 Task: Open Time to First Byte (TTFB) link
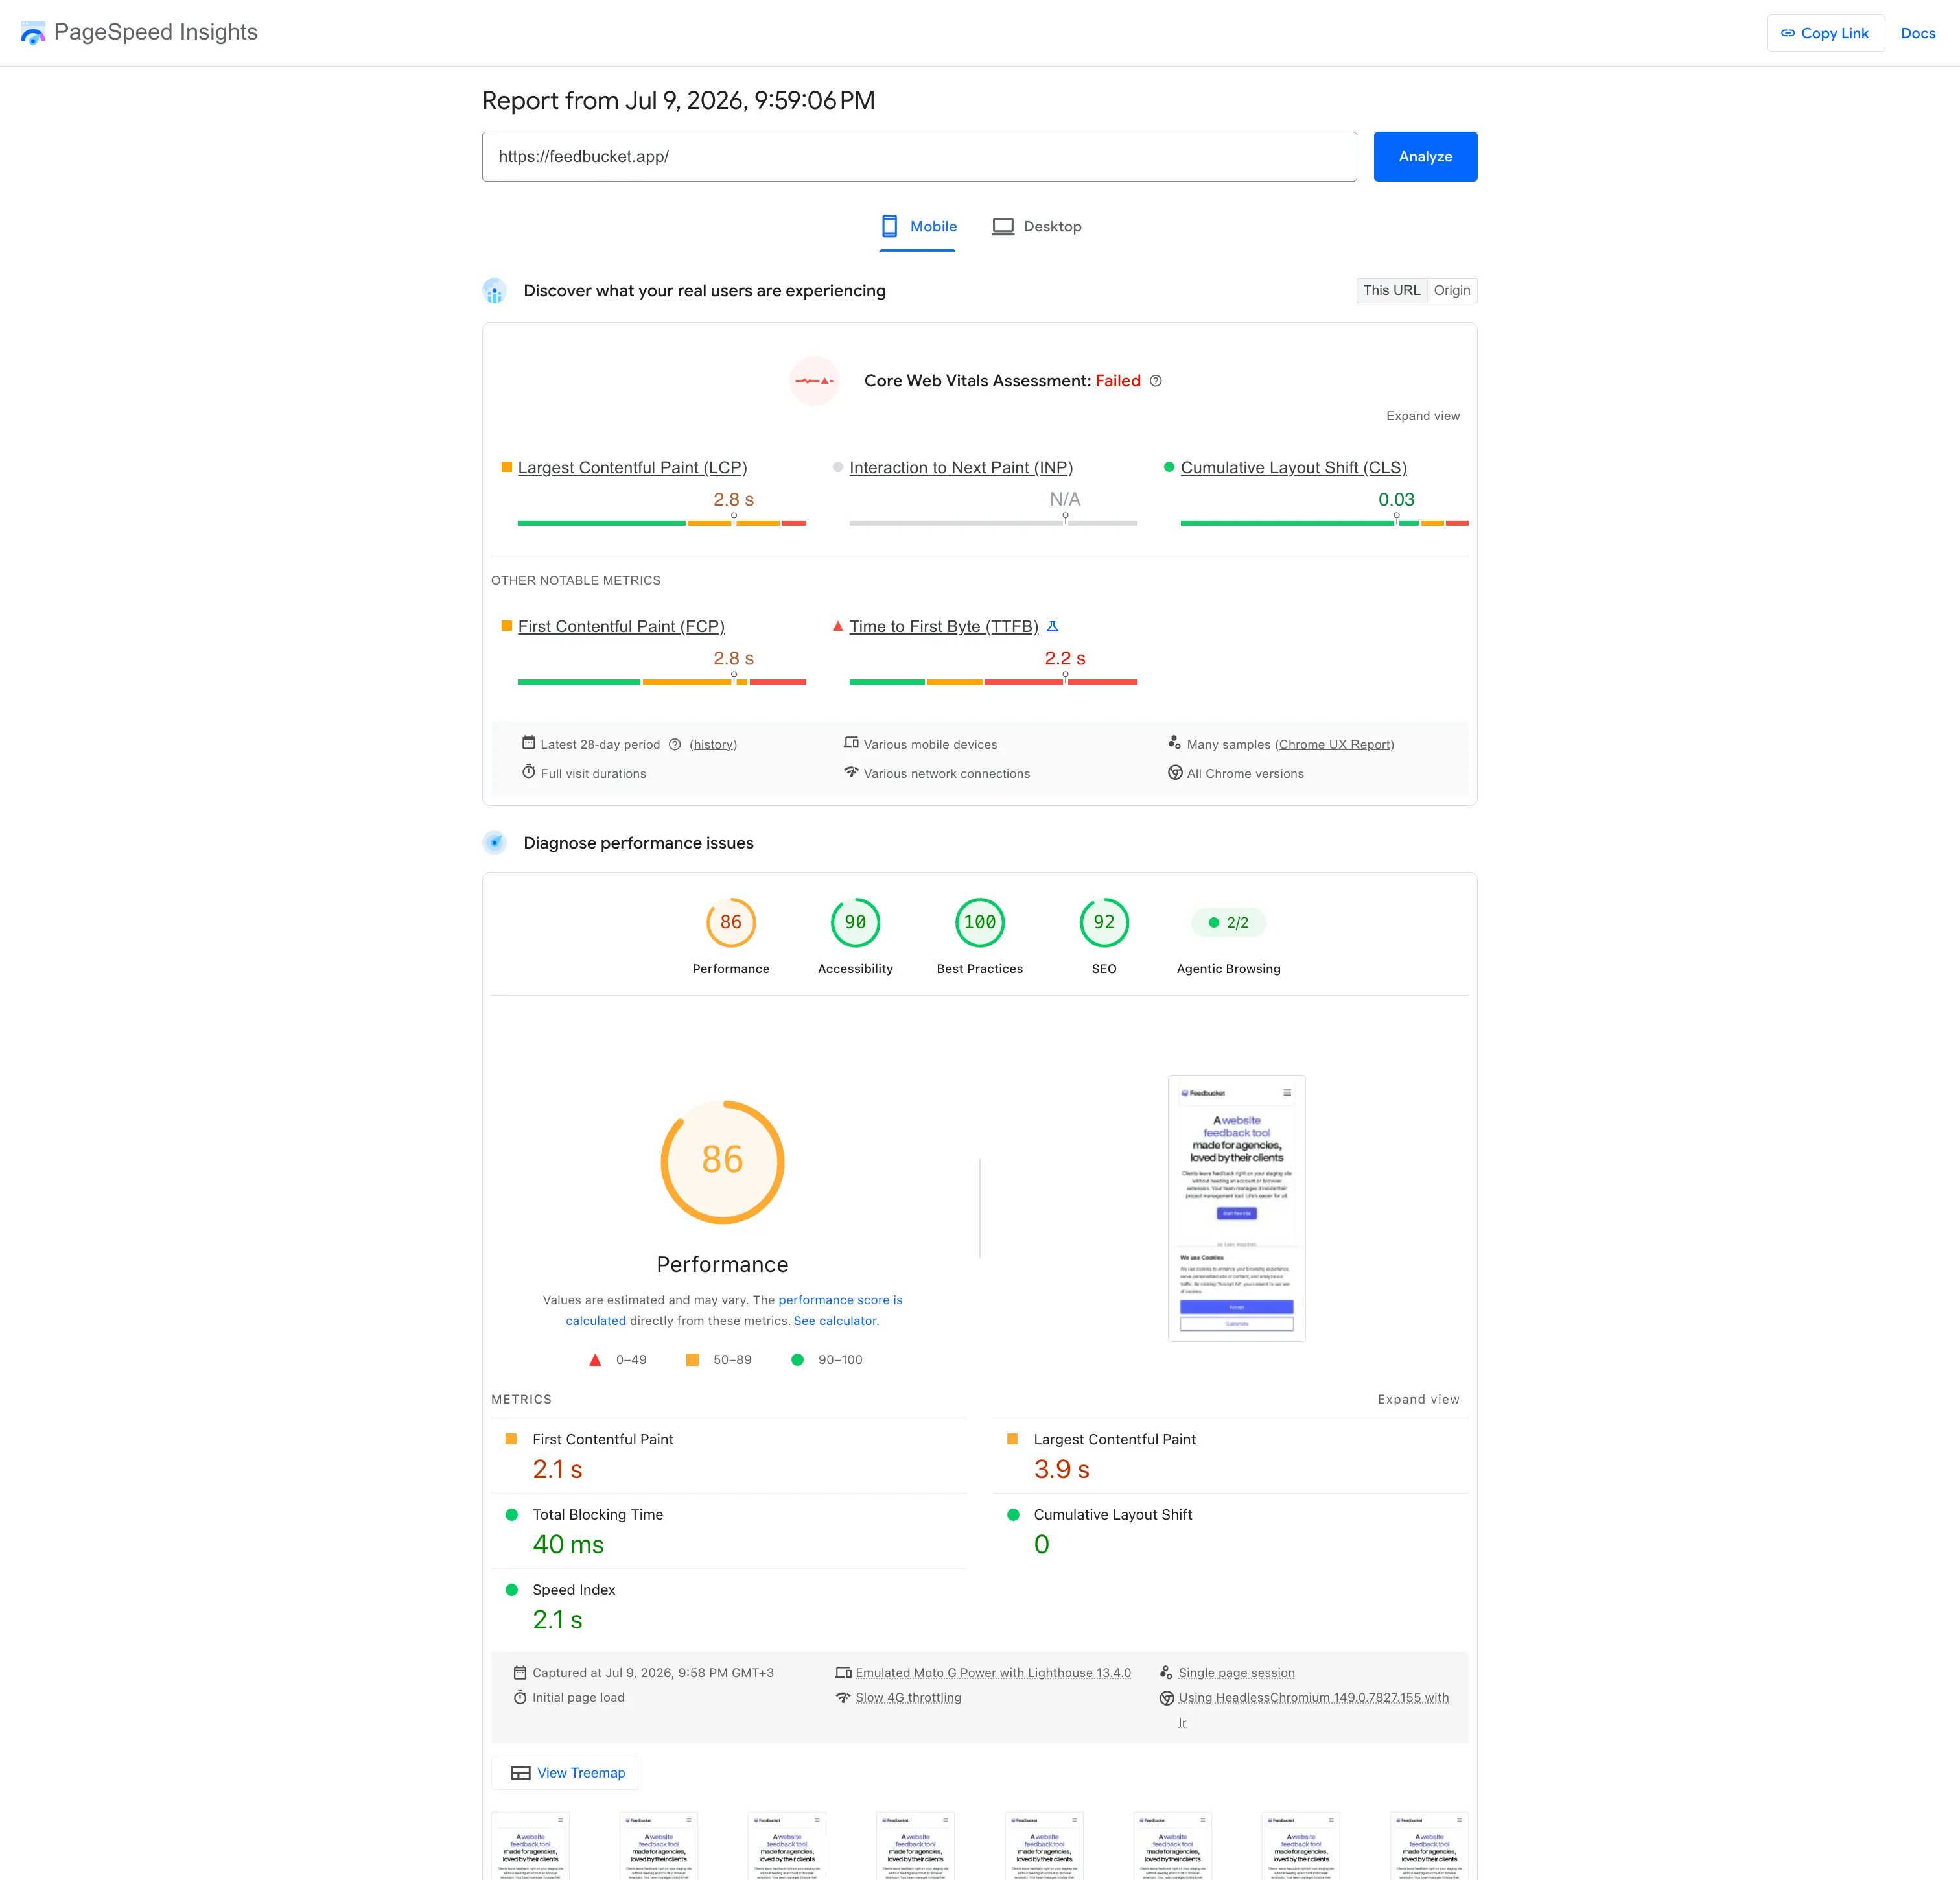943,626
